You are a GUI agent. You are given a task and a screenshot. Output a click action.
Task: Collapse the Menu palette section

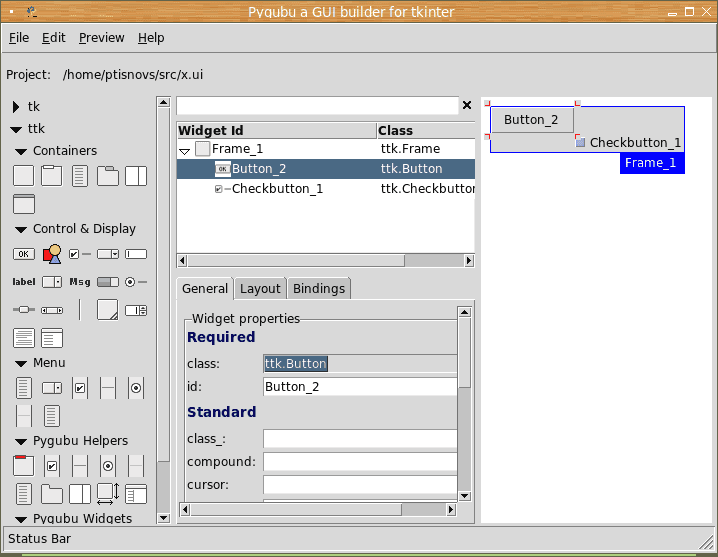coord(21,364)
